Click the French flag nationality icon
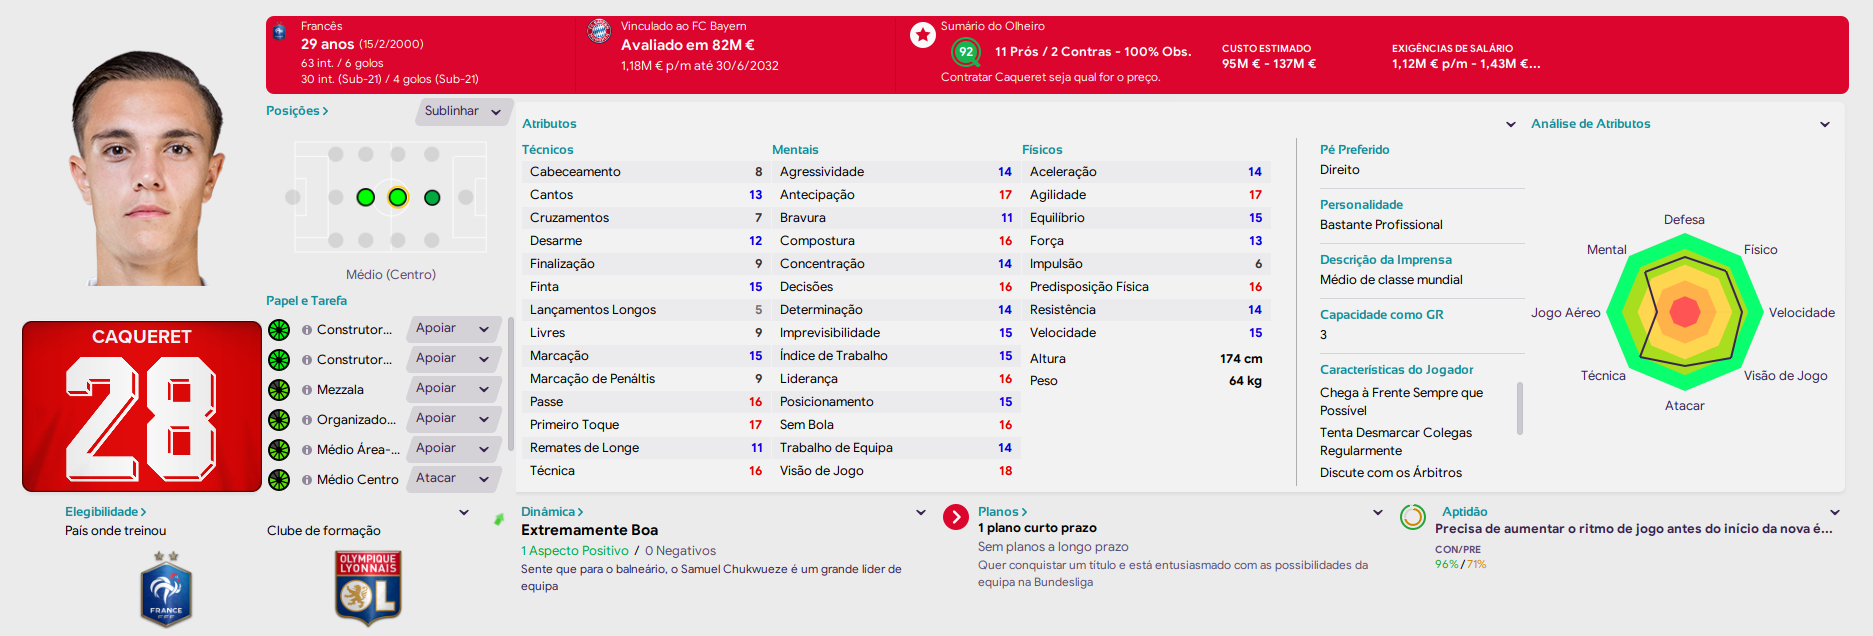Image resolution: width=1873 pixels, height=636 pixels. 279,31
